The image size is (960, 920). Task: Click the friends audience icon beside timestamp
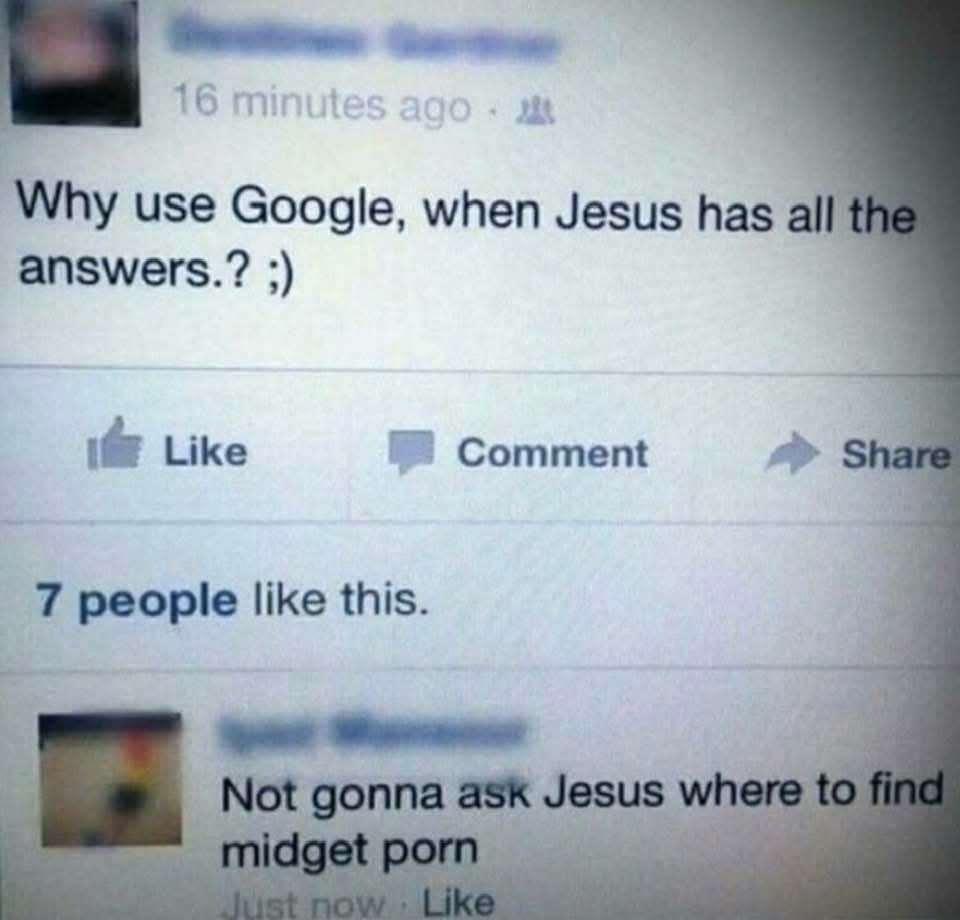(x=536, y=111)
